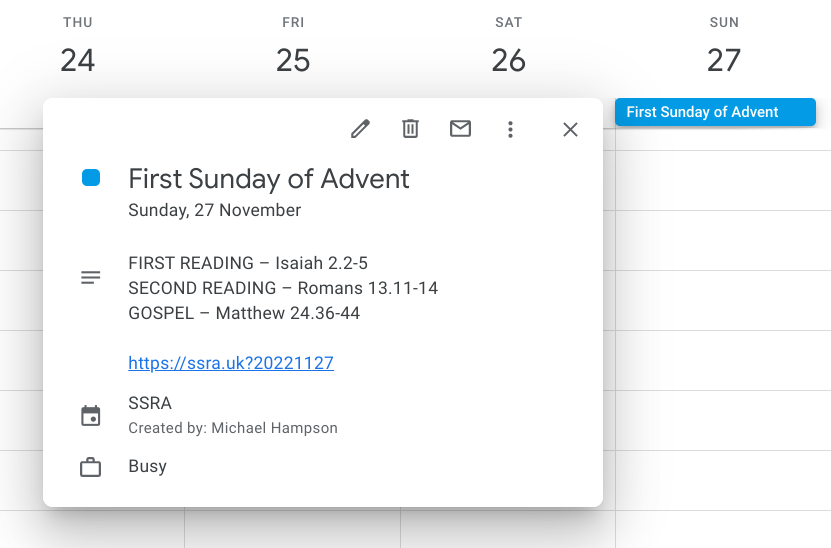The image size is (831, 548).
Task: Click the SSRA calendar name
Action: (x=150, y=403)
